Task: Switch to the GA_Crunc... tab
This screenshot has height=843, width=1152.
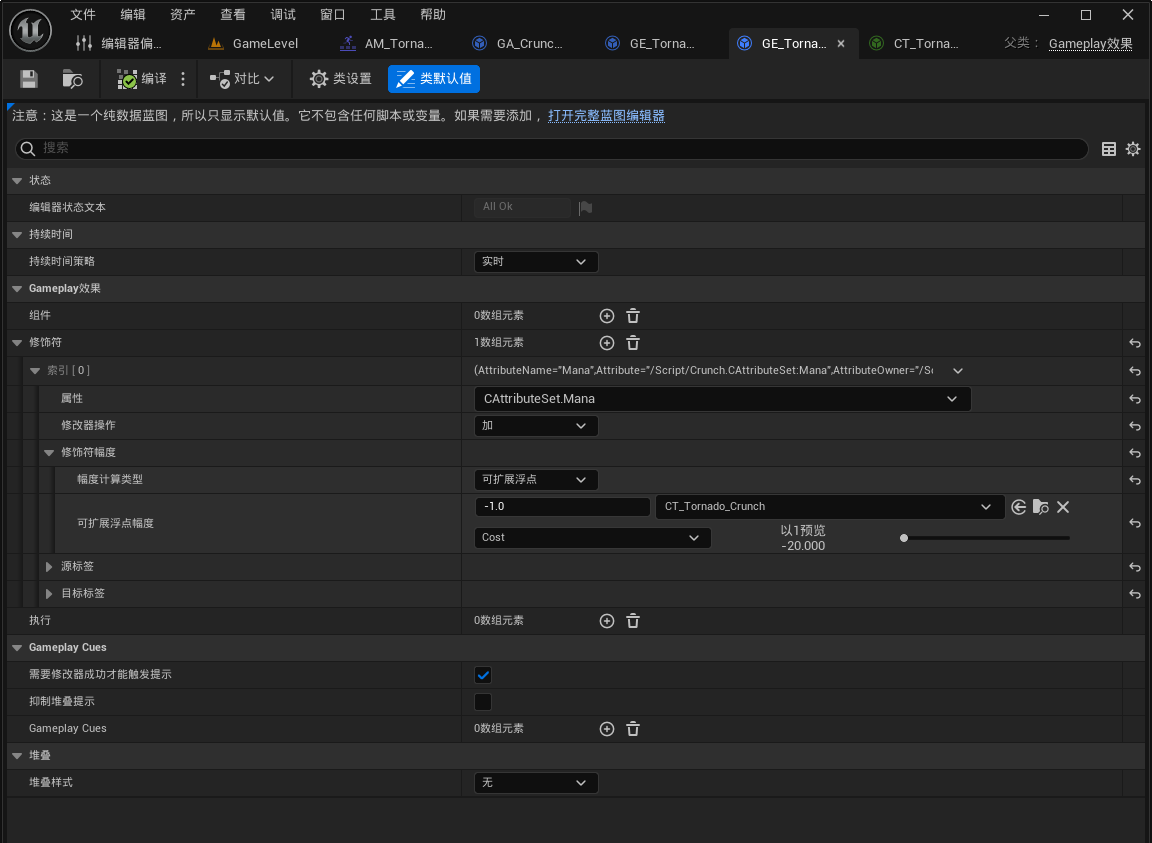Action: [518, 43]
